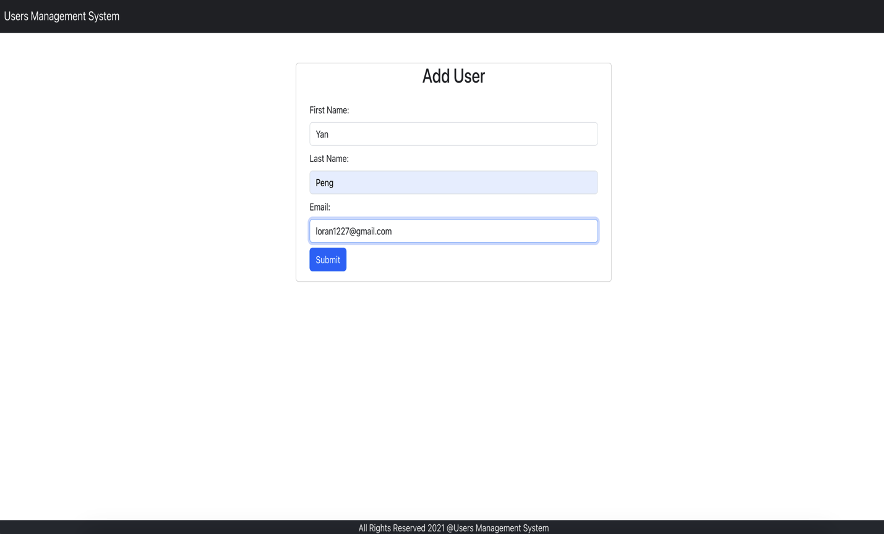This screenshot has width=894, height=534.
Task: Click the 'First Name:' label
Action: pyautogui.click(x=329, y=110)
